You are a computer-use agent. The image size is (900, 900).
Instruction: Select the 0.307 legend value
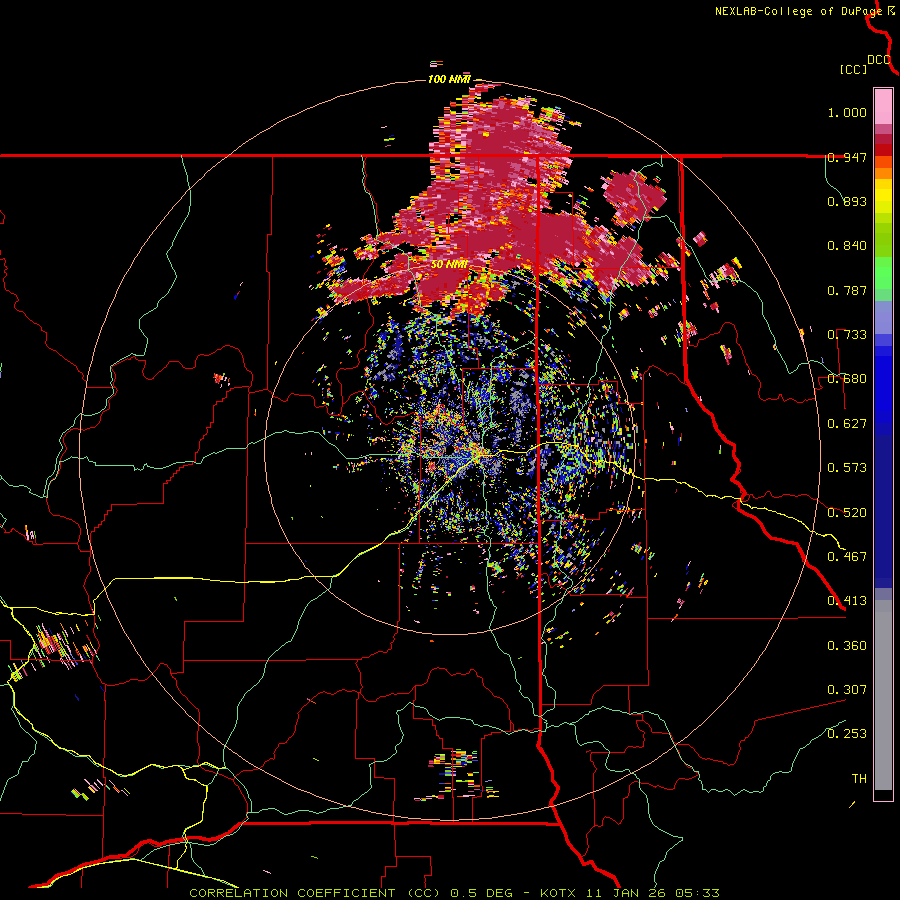(x=847, y=690)
